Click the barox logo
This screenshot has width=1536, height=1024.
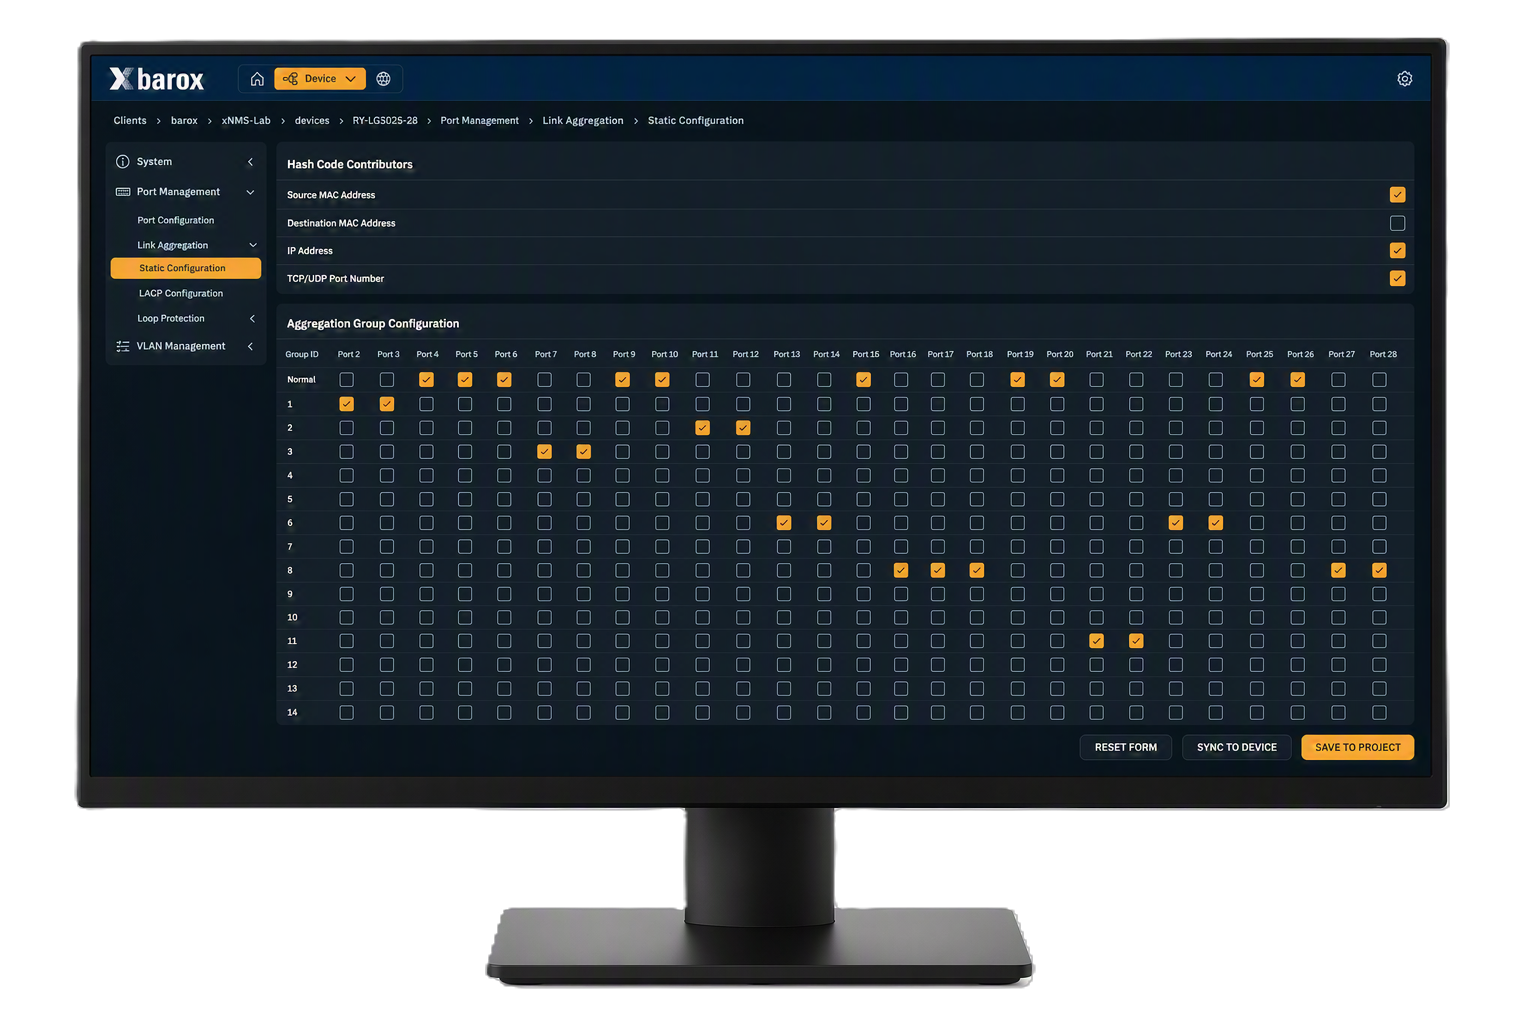coord(157,79)
